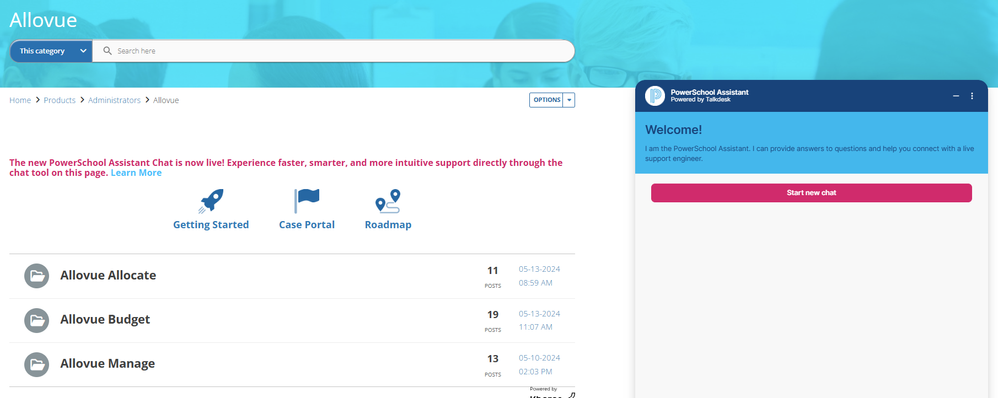
Task: Open the chat widget three-dot menu
Action: (972, 96)
